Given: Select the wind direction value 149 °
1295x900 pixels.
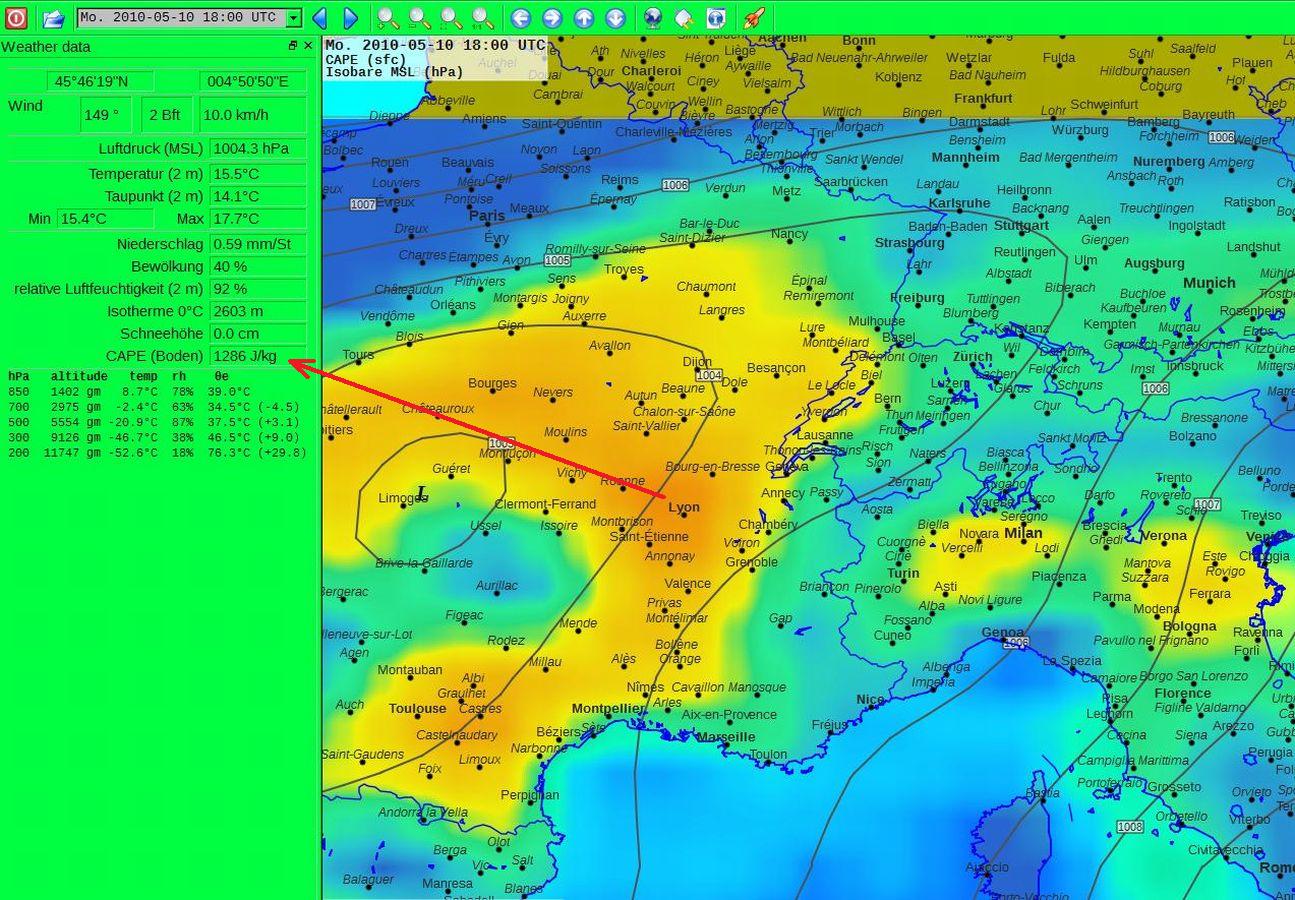Looking at the screenshot, I should click(106, 114).
